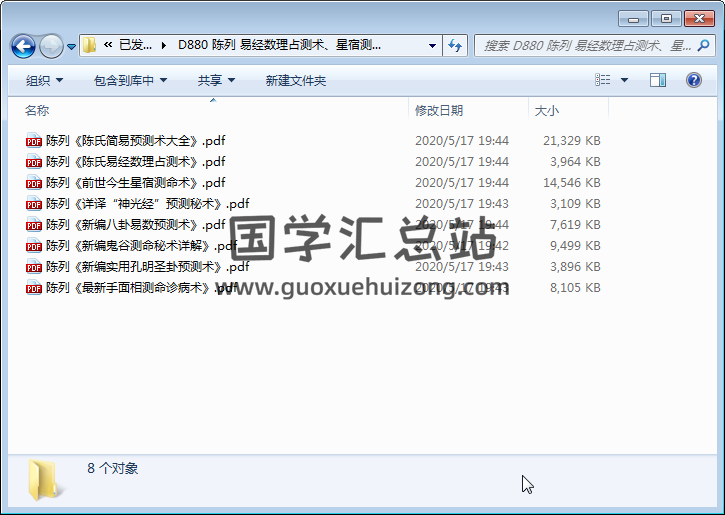Select PDF icon of 新编八卦易数预测术
725x515 pixels.
coord(34,224)
